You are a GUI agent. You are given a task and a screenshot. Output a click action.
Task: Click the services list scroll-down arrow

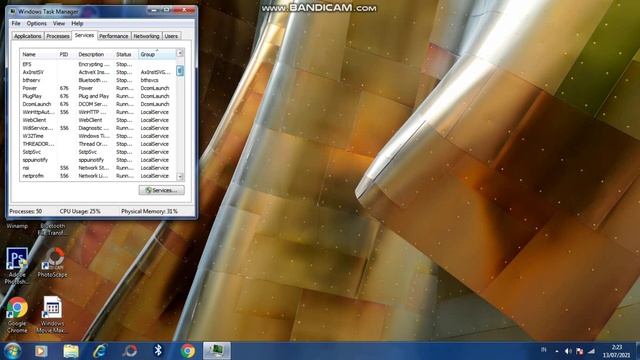[x=180, y=177]
